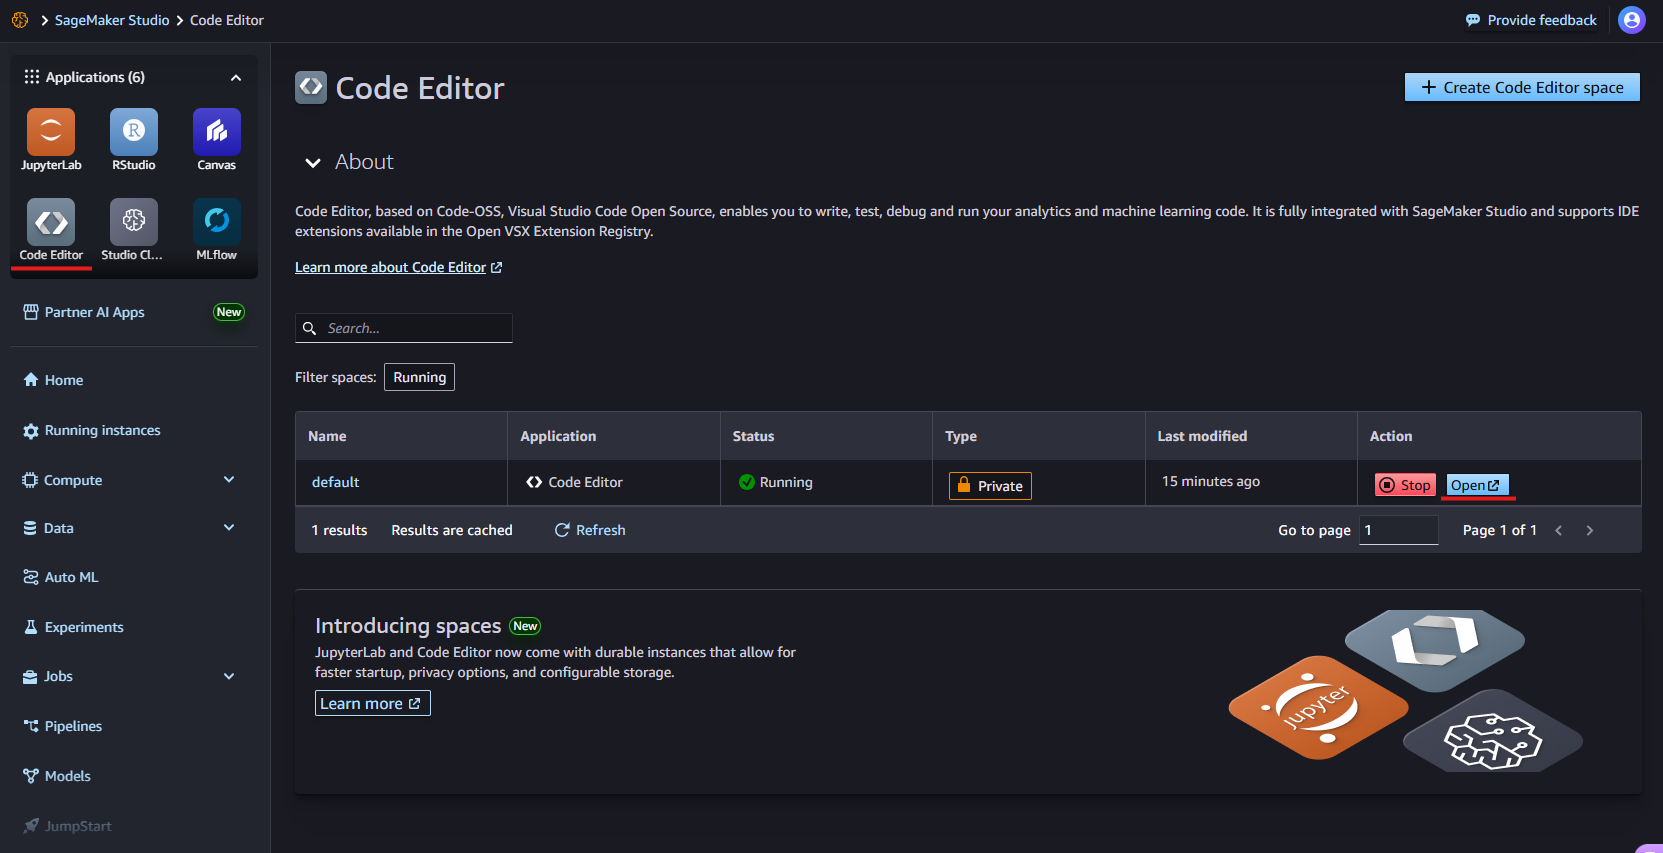
Task: Go to previous page arrow
Action: 1558,530
